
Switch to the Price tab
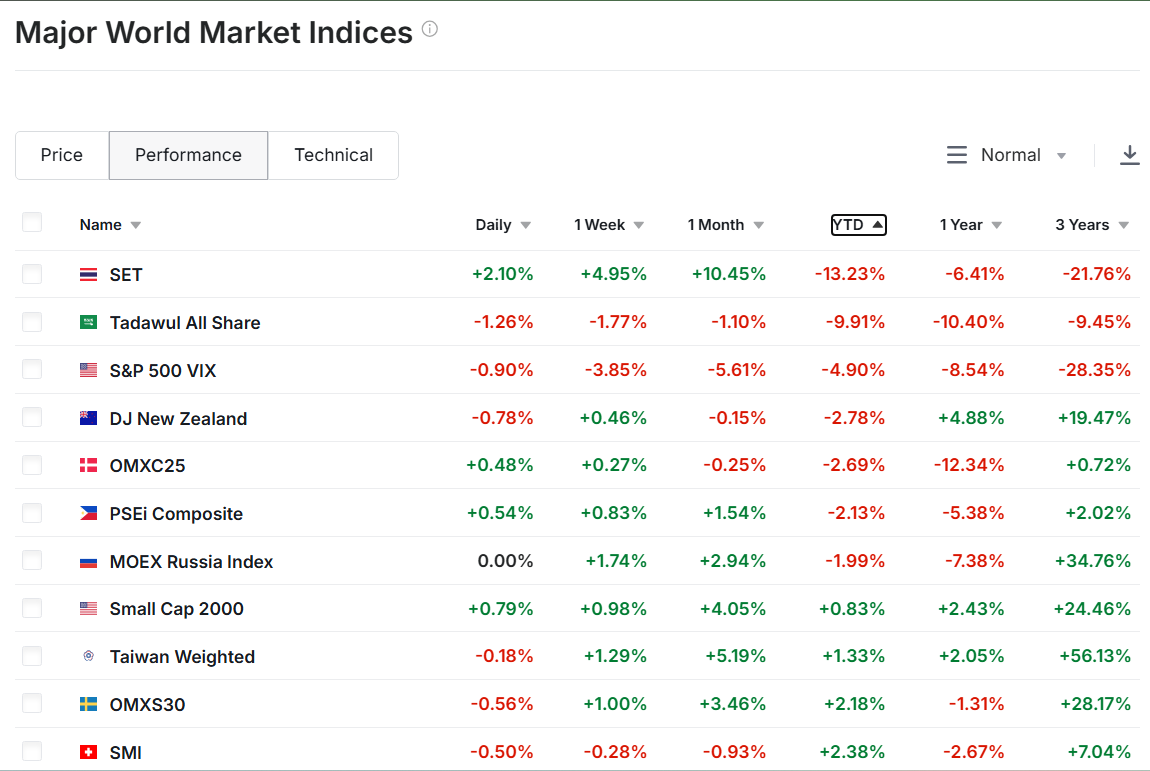[x=62, y=155]
